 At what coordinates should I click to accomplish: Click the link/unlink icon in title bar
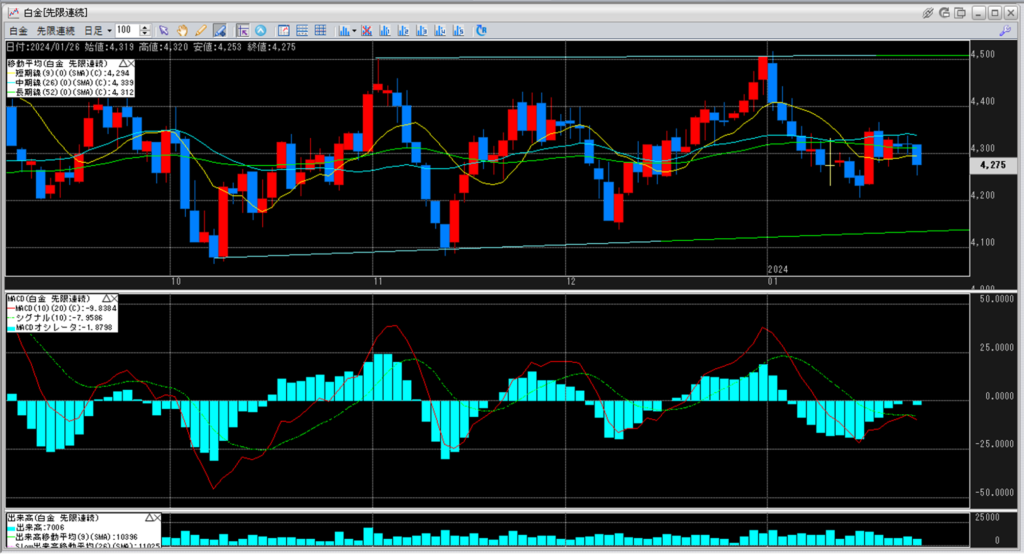coord(927,12)
